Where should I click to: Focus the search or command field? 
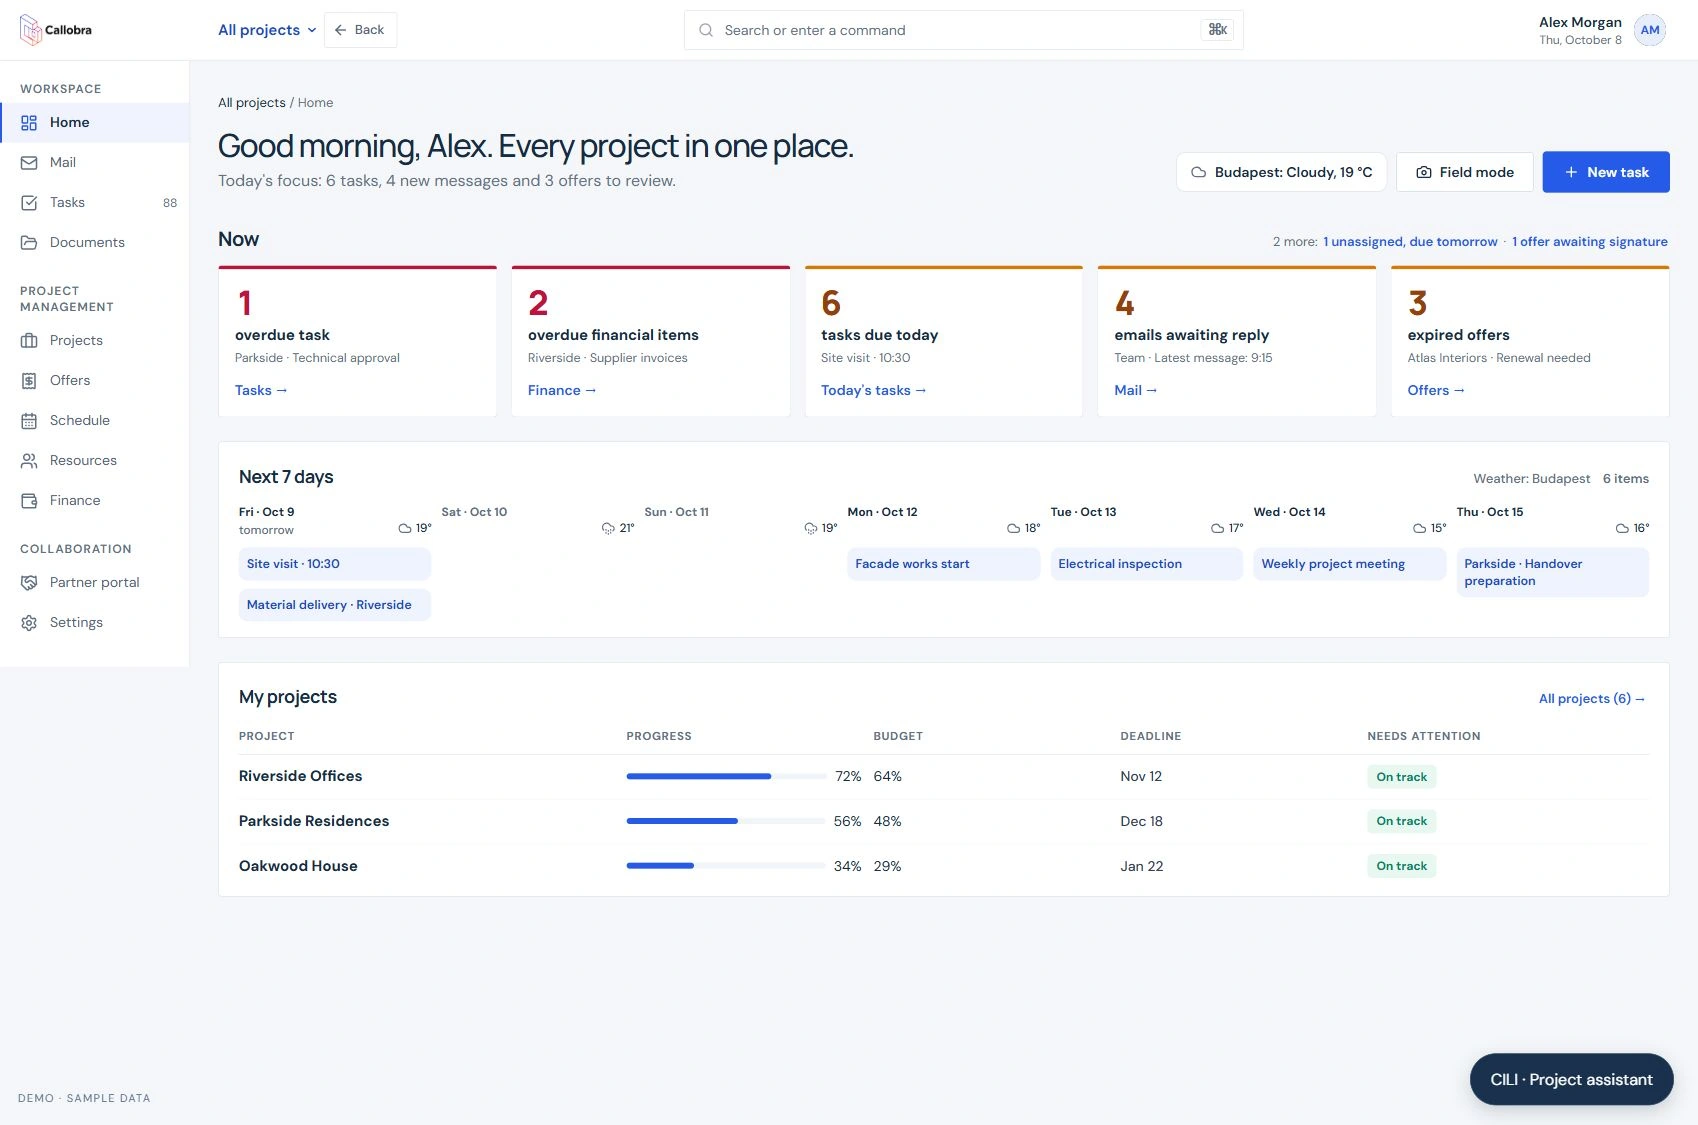pos(964,30)
